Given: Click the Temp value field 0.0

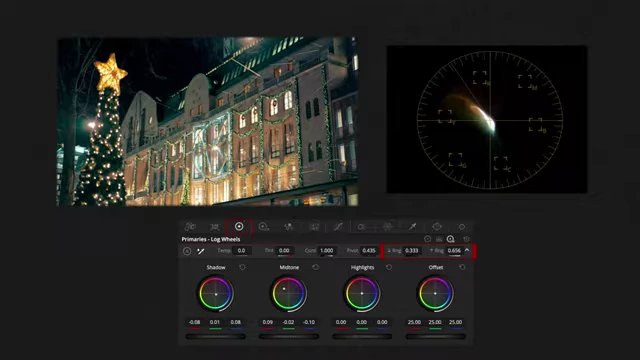Looking at the screenshot, I should tap(242, 251).
